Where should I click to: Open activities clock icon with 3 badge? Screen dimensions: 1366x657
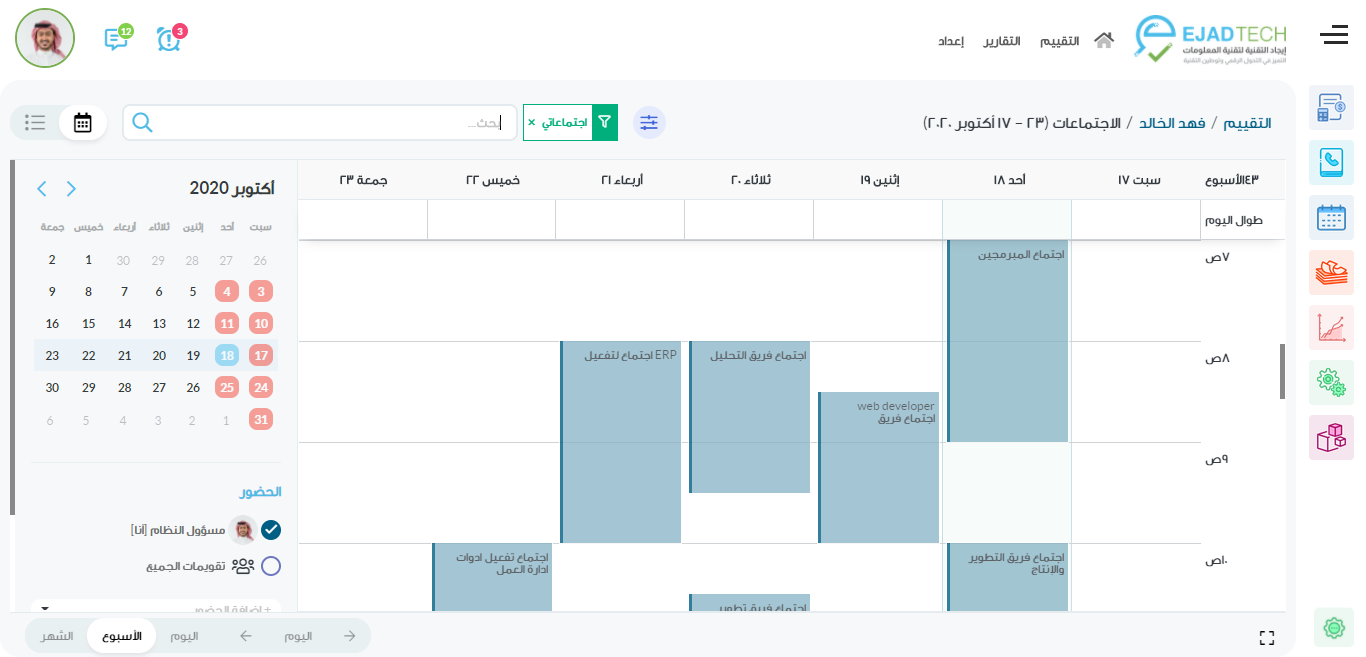[170, 38]
